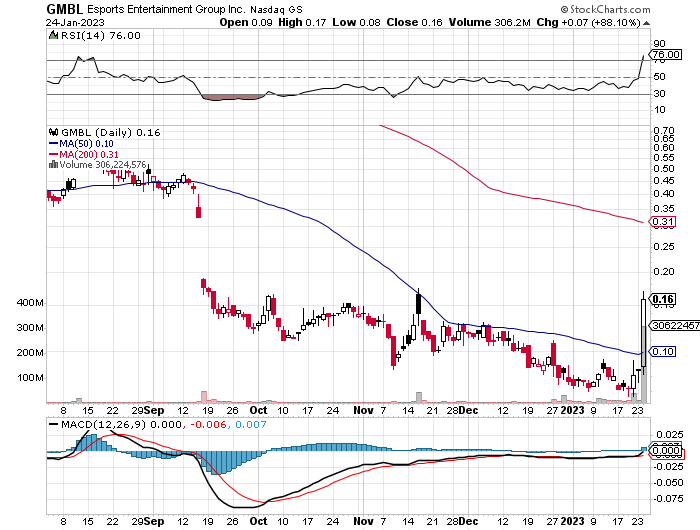This screenshot has height=530, width=700.
Task: Click the volume bars icon in the legend
Action: [x=53, y=164]
